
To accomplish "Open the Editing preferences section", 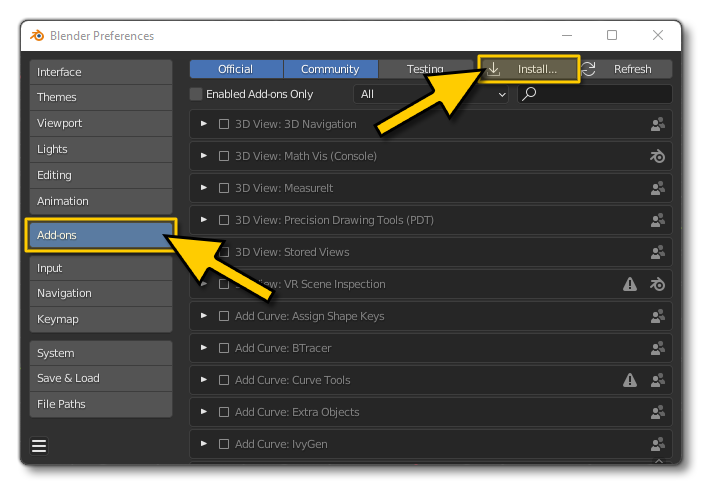I will [101, 175].
